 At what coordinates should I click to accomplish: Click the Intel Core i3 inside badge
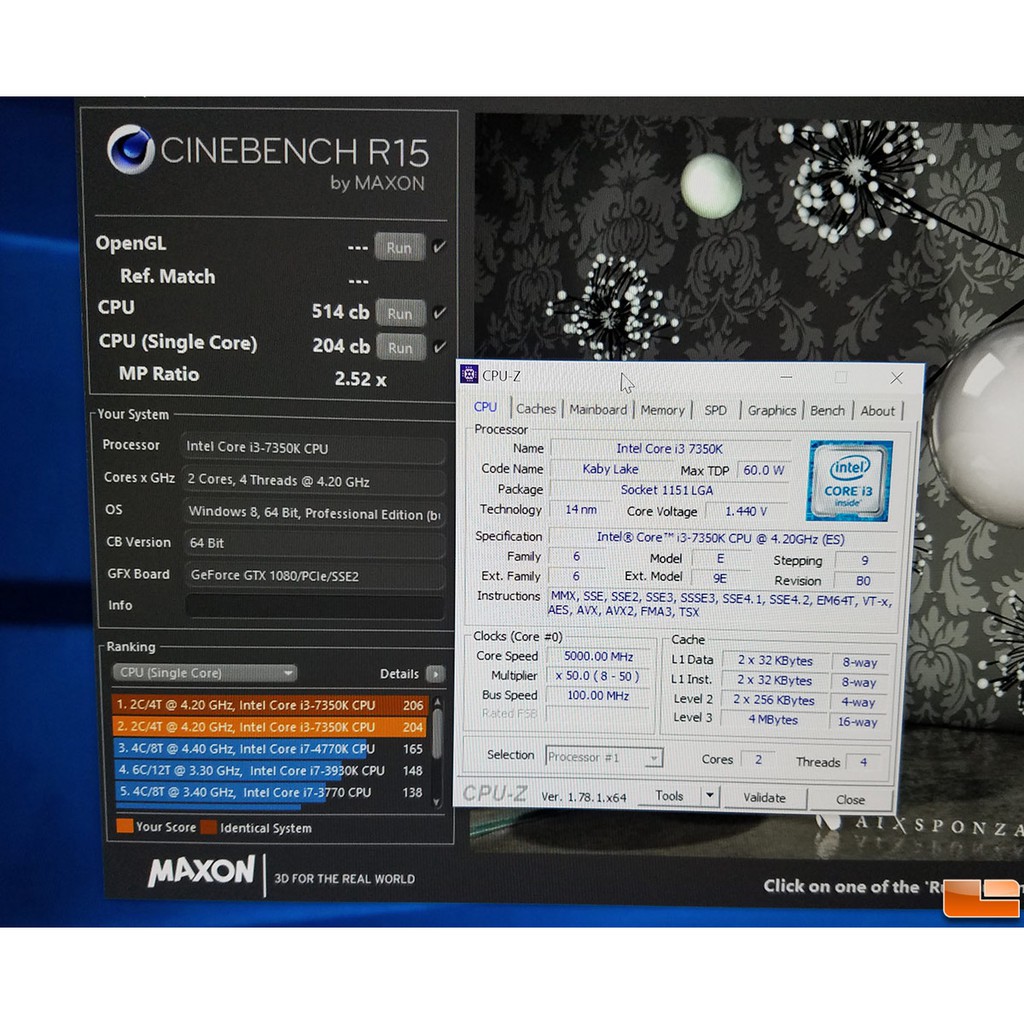pyautogui.click(x=850, y=481)
